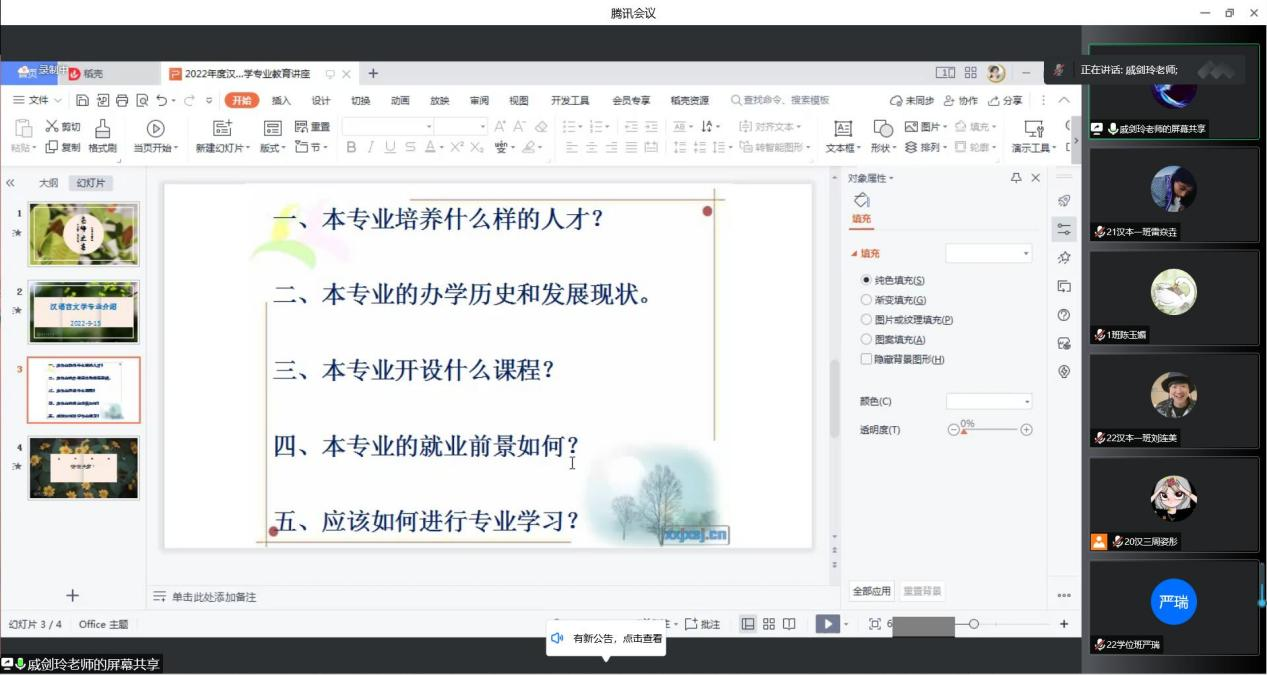1267x675 pixels.
Task: Add new slide with plus button below thumbnails
Action: [72, 595]
